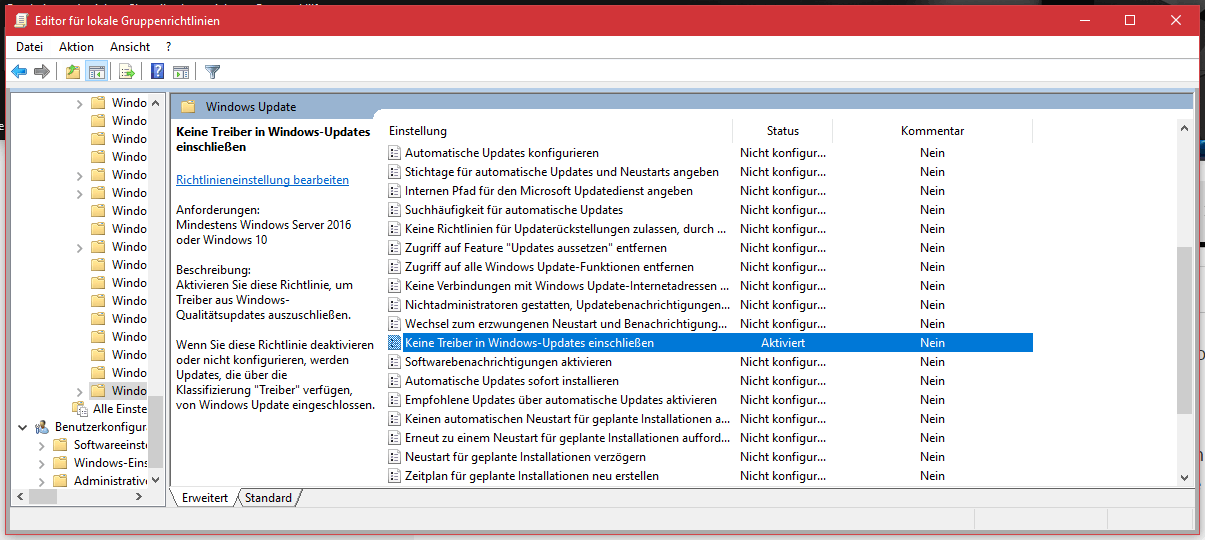Click the down arrow of the tree scrollbar

pyautogui.click(x=155, y=480)
